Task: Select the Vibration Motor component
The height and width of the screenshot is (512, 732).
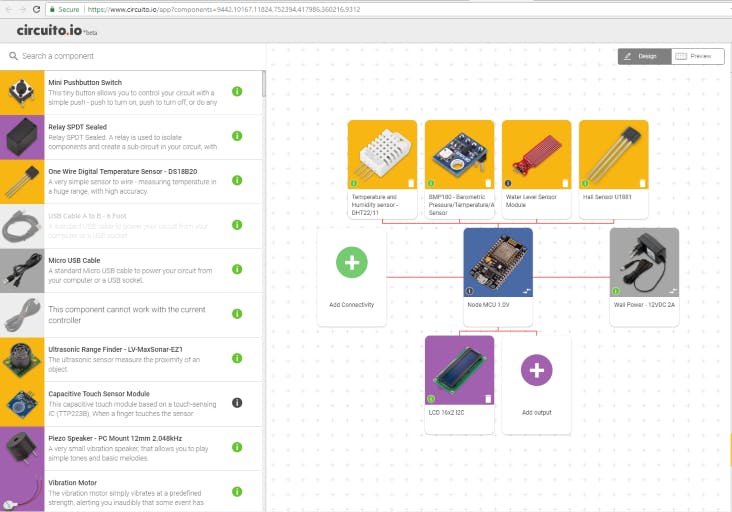Action: pyautogui.click(x=130, y=491)
